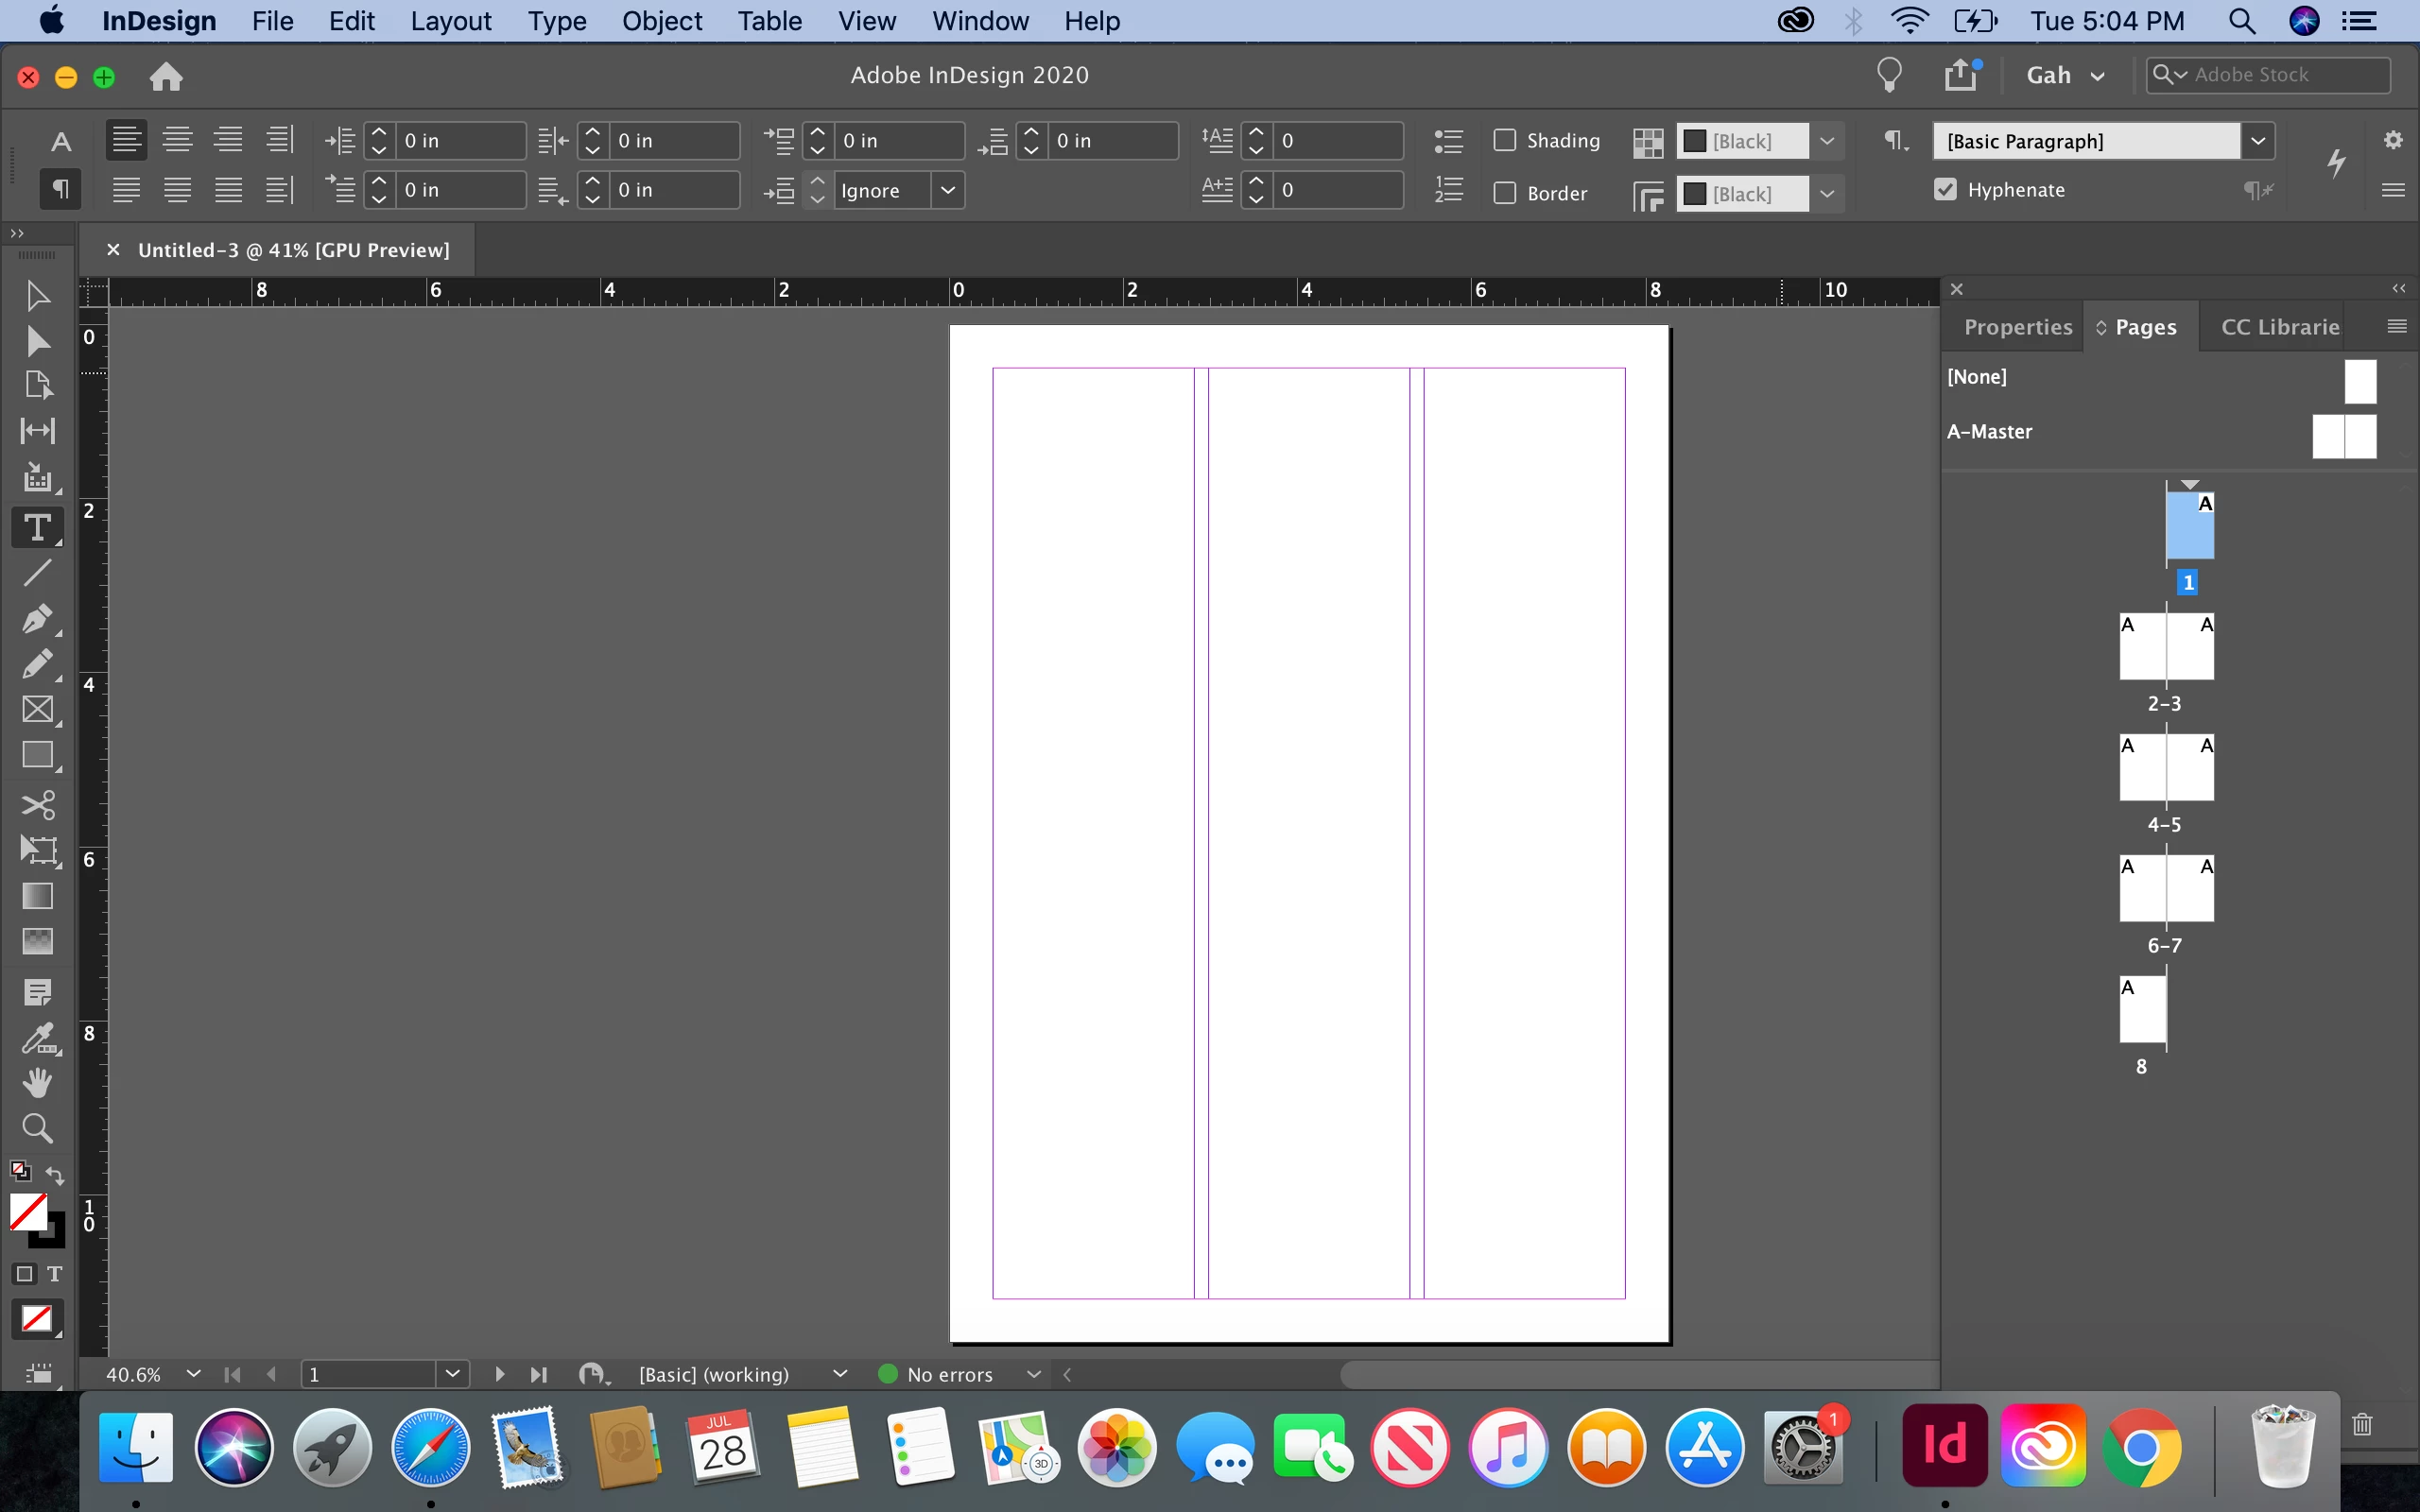Select the Line tool
This screenshot has height=1512, width=2420.
[37, 573]
